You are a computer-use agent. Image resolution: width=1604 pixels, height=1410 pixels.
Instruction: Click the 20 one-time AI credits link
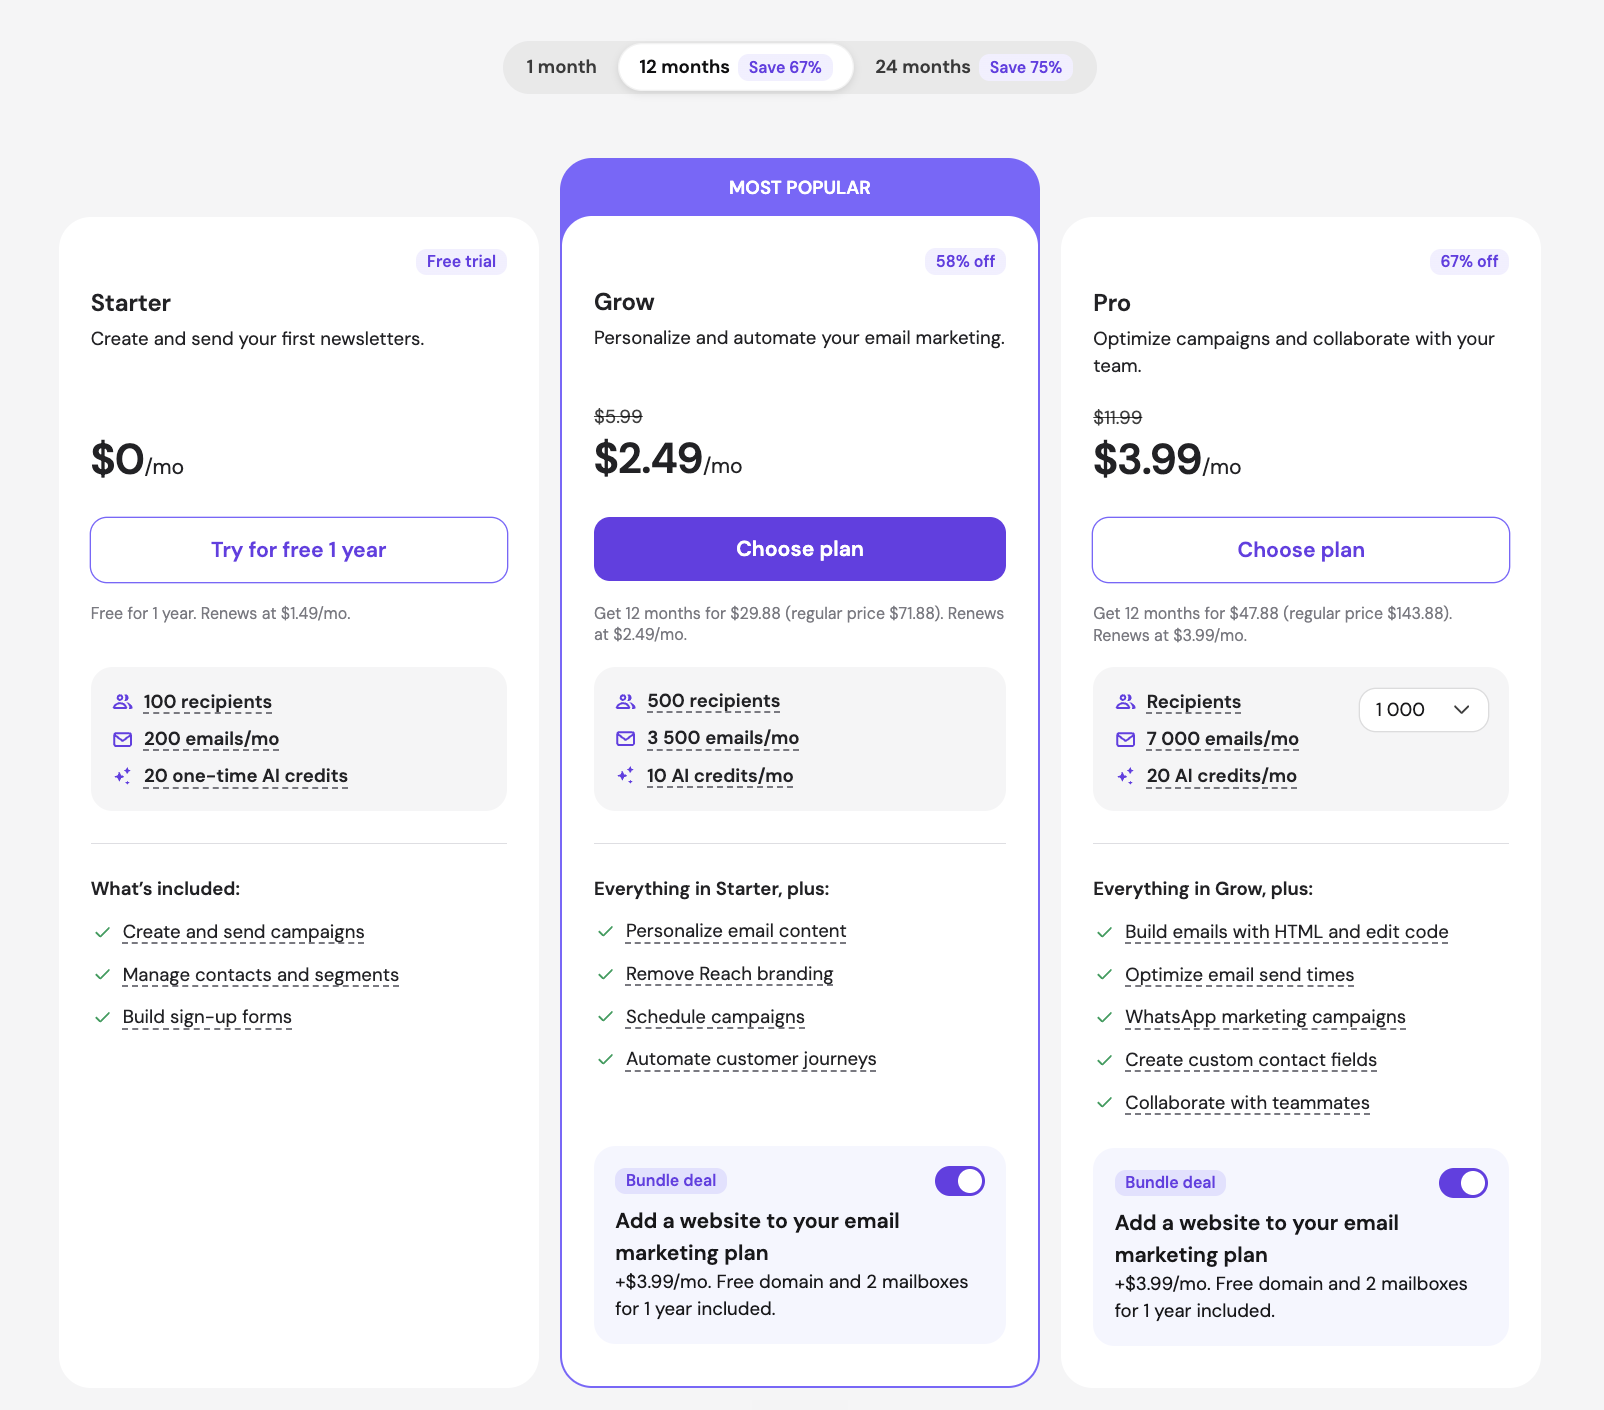(246, 776)
